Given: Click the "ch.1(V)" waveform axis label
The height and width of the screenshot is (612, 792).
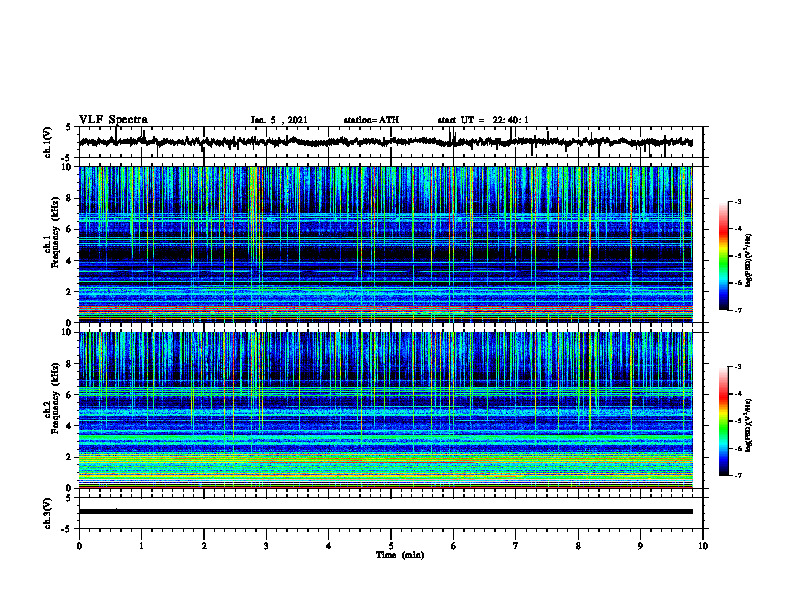Looking at the screenshot, I should [x=47, y=142].
